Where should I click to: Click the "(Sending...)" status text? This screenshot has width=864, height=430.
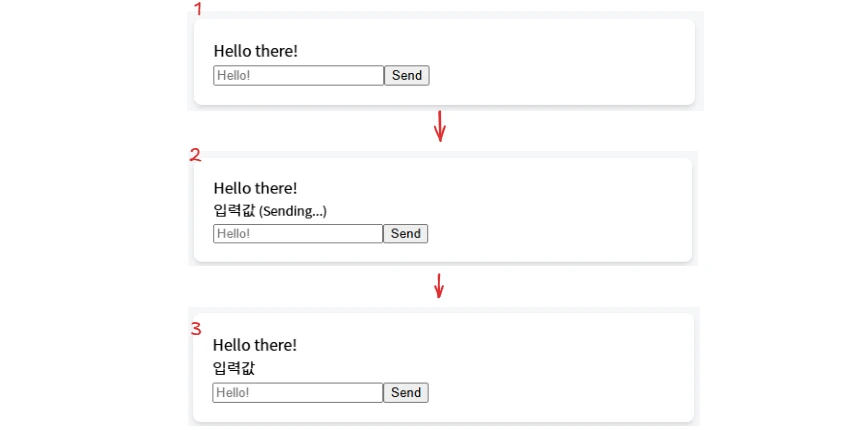point(293,212)
